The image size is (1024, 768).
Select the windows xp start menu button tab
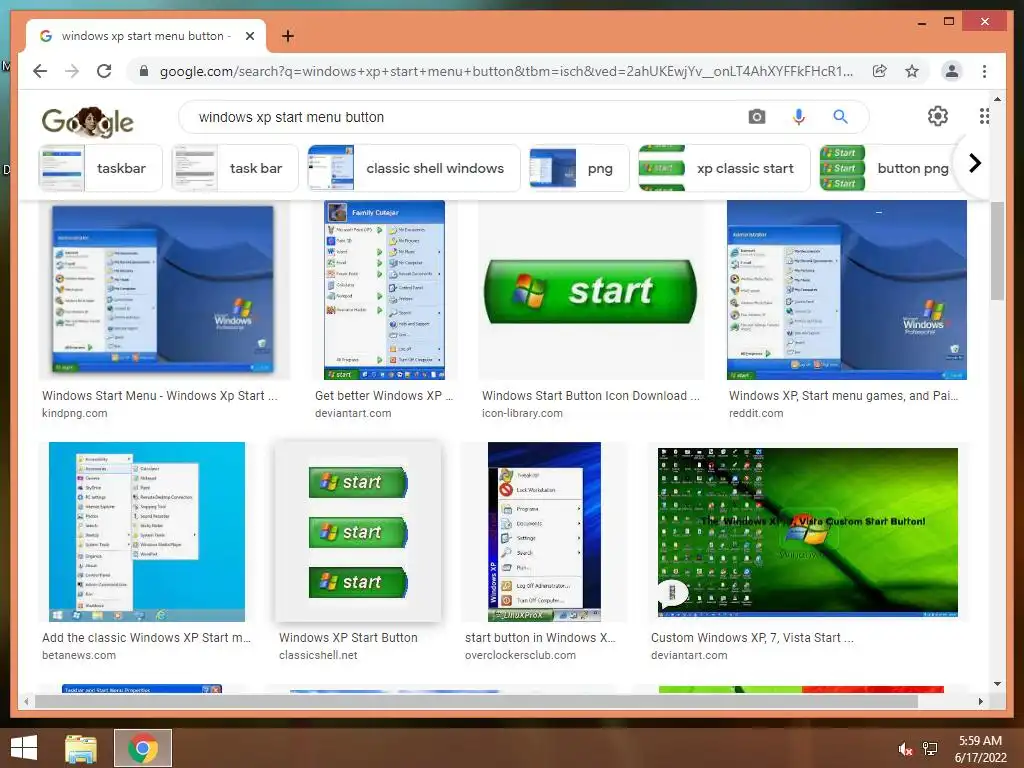click(146, 36)
